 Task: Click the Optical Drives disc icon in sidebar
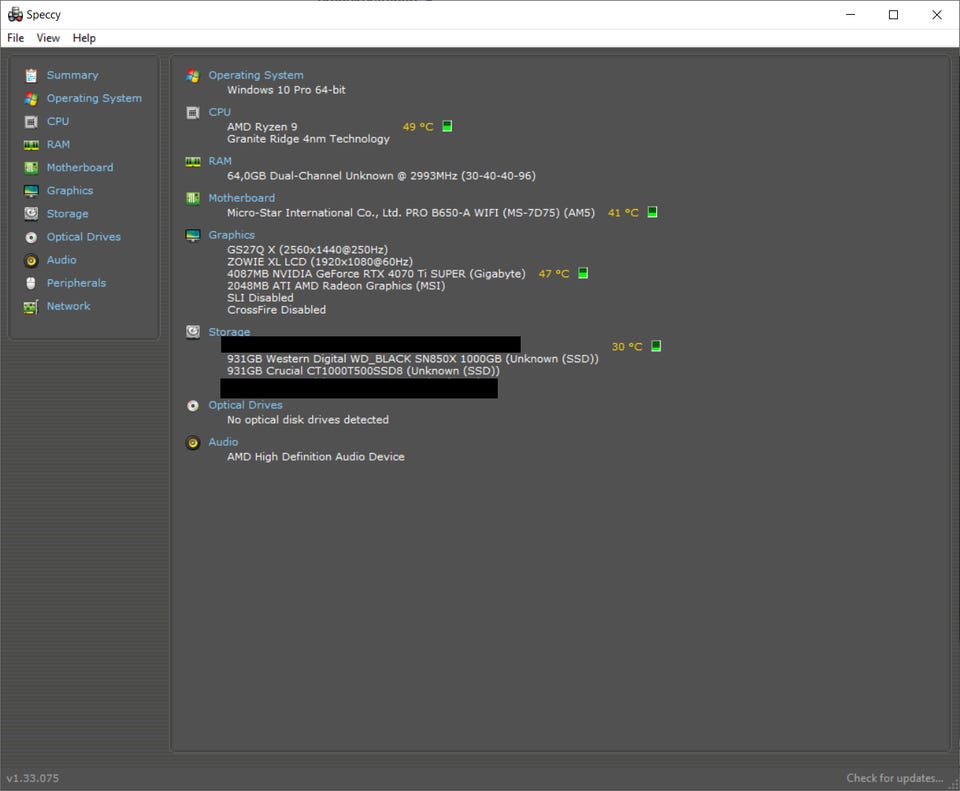point(31,237)
